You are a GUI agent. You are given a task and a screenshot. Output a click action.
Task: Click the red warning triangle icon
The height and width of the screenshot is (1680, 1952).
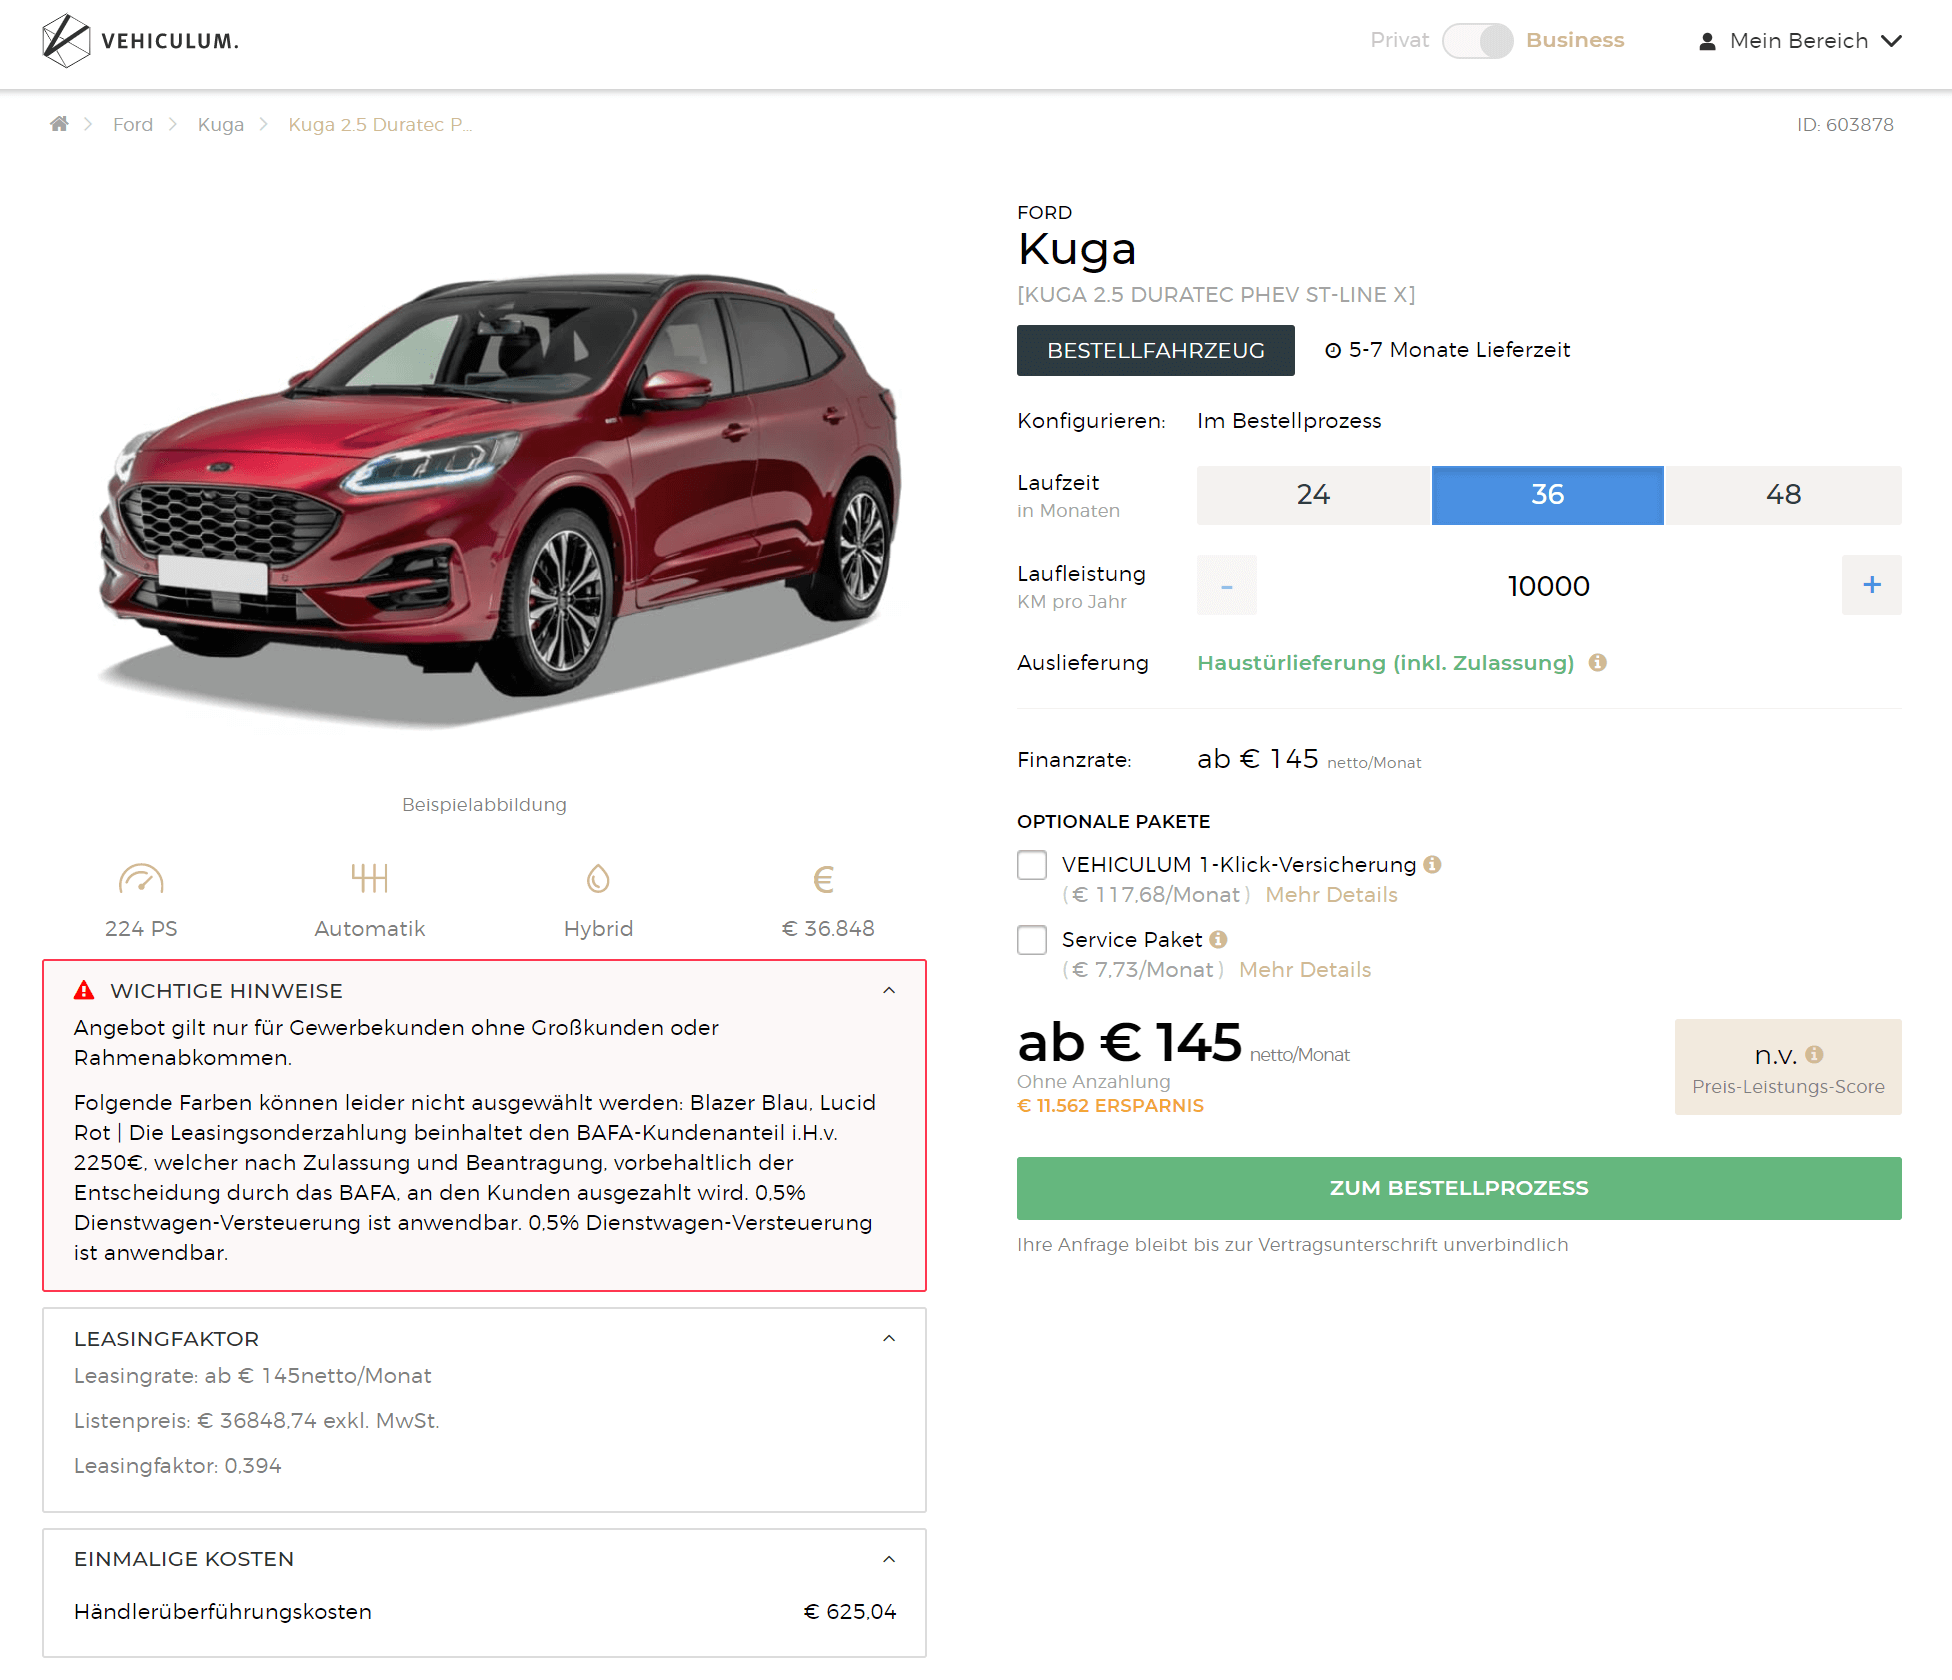pos(84,990)
